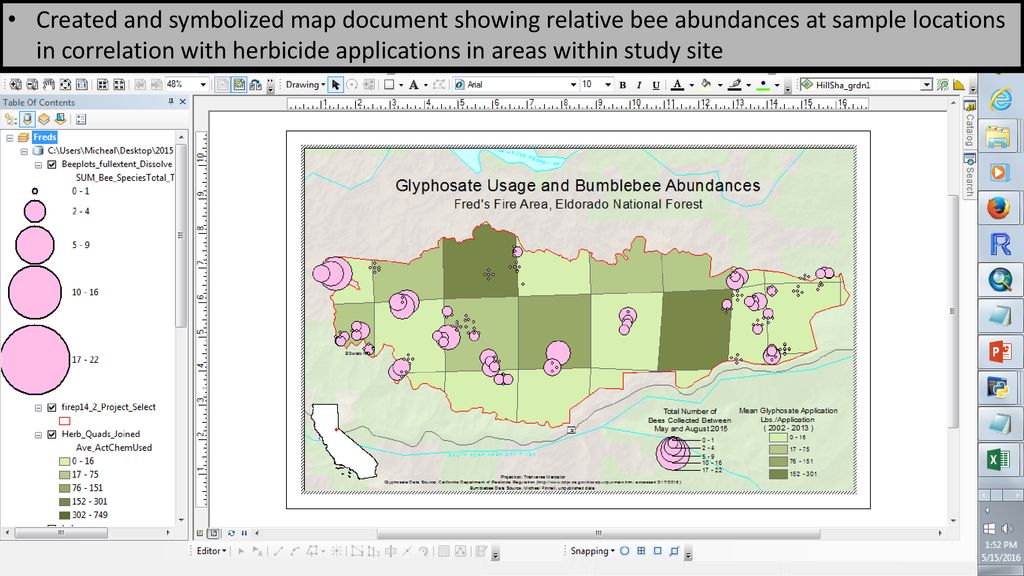The width and height of the screenshot is (1024, 576).
Task: Toggle Focus Data Frame icon
Action: (x=239, y=84)
